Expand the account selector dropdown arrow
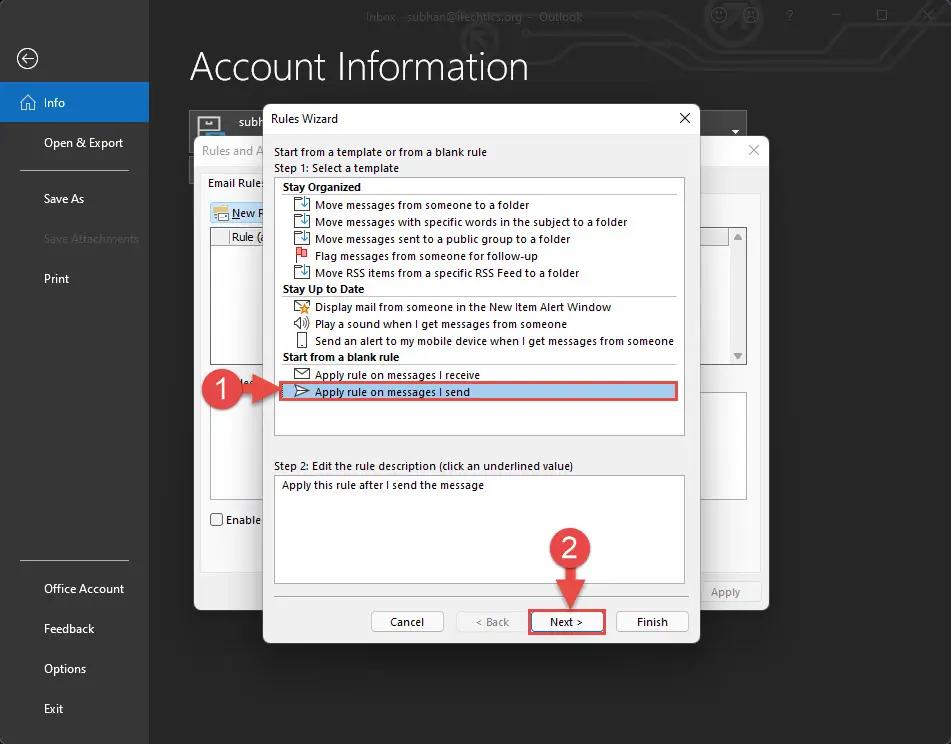This screenshot has width=951, height=744. point(735,132)
